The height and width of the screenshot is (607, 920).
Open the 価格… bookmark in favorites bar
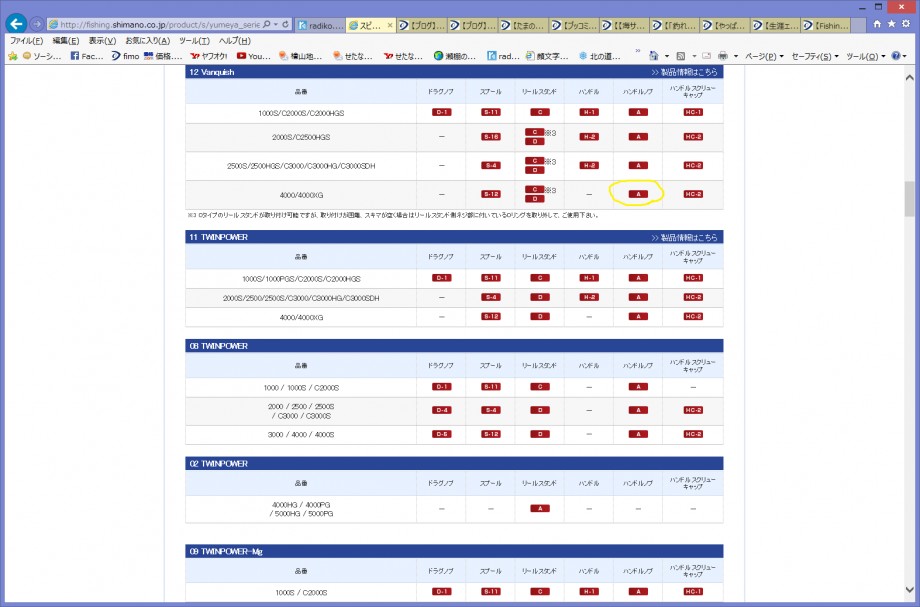pos(163,56)
